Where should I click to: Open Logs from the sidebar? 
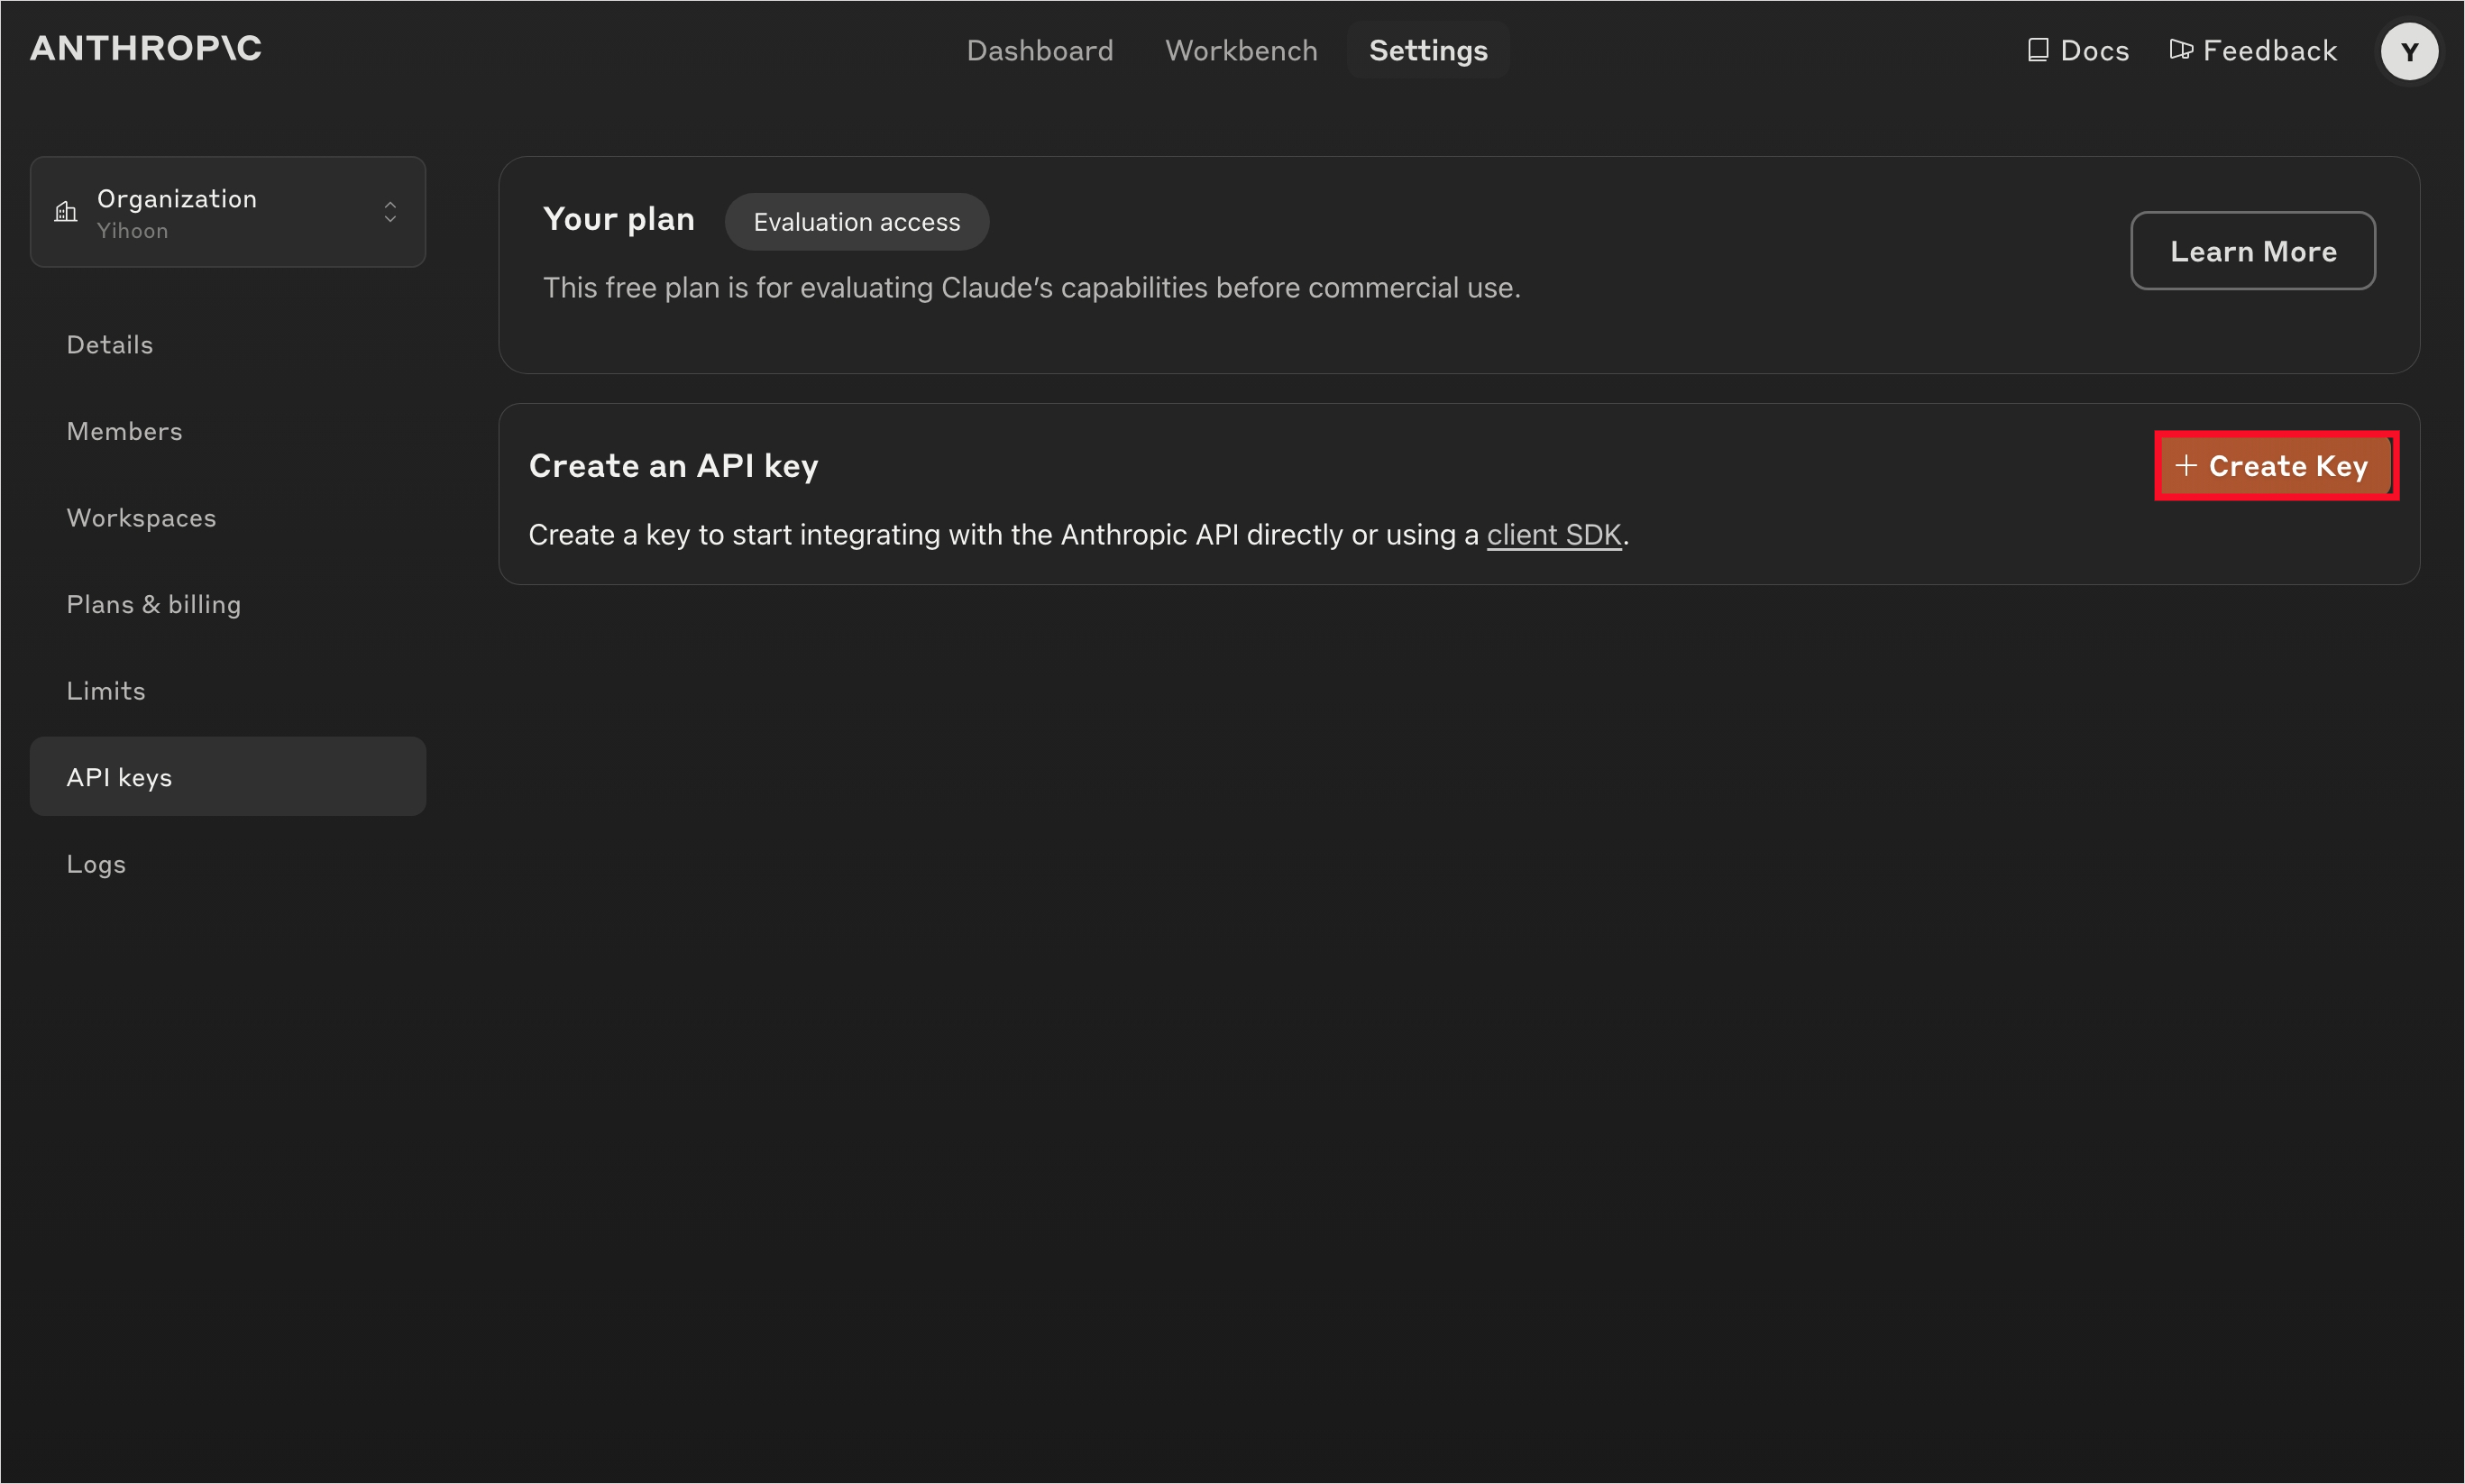tap(96, 864)
